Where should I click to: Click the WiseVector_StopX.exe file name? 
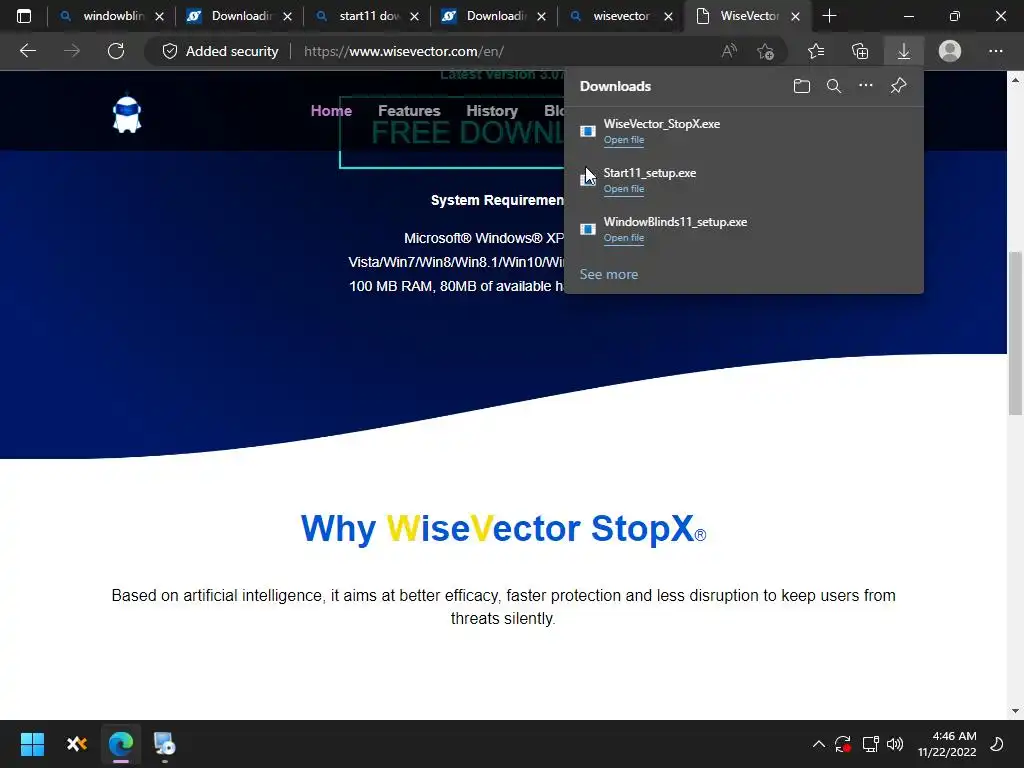662,123
